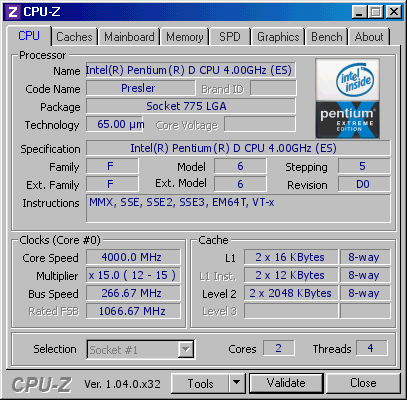
Task: Click the empty Core Voltage field
Action: tap(260, 124)
